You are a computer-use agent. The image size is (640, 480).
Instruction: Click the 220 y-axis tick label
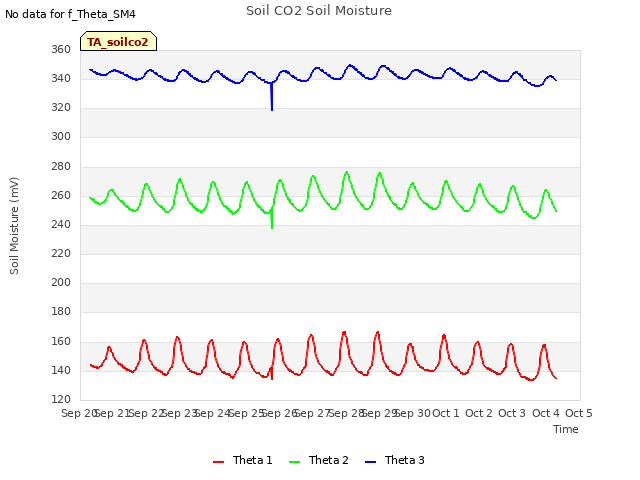click(x=61, y=253)
